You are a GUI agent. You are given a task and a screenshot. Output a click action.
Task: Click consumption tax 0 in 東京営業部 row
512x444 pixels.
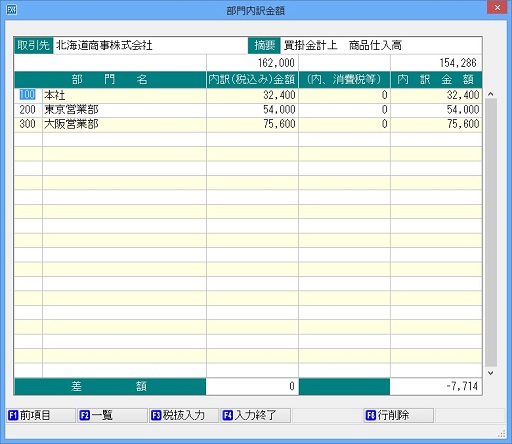click(344, 110)
